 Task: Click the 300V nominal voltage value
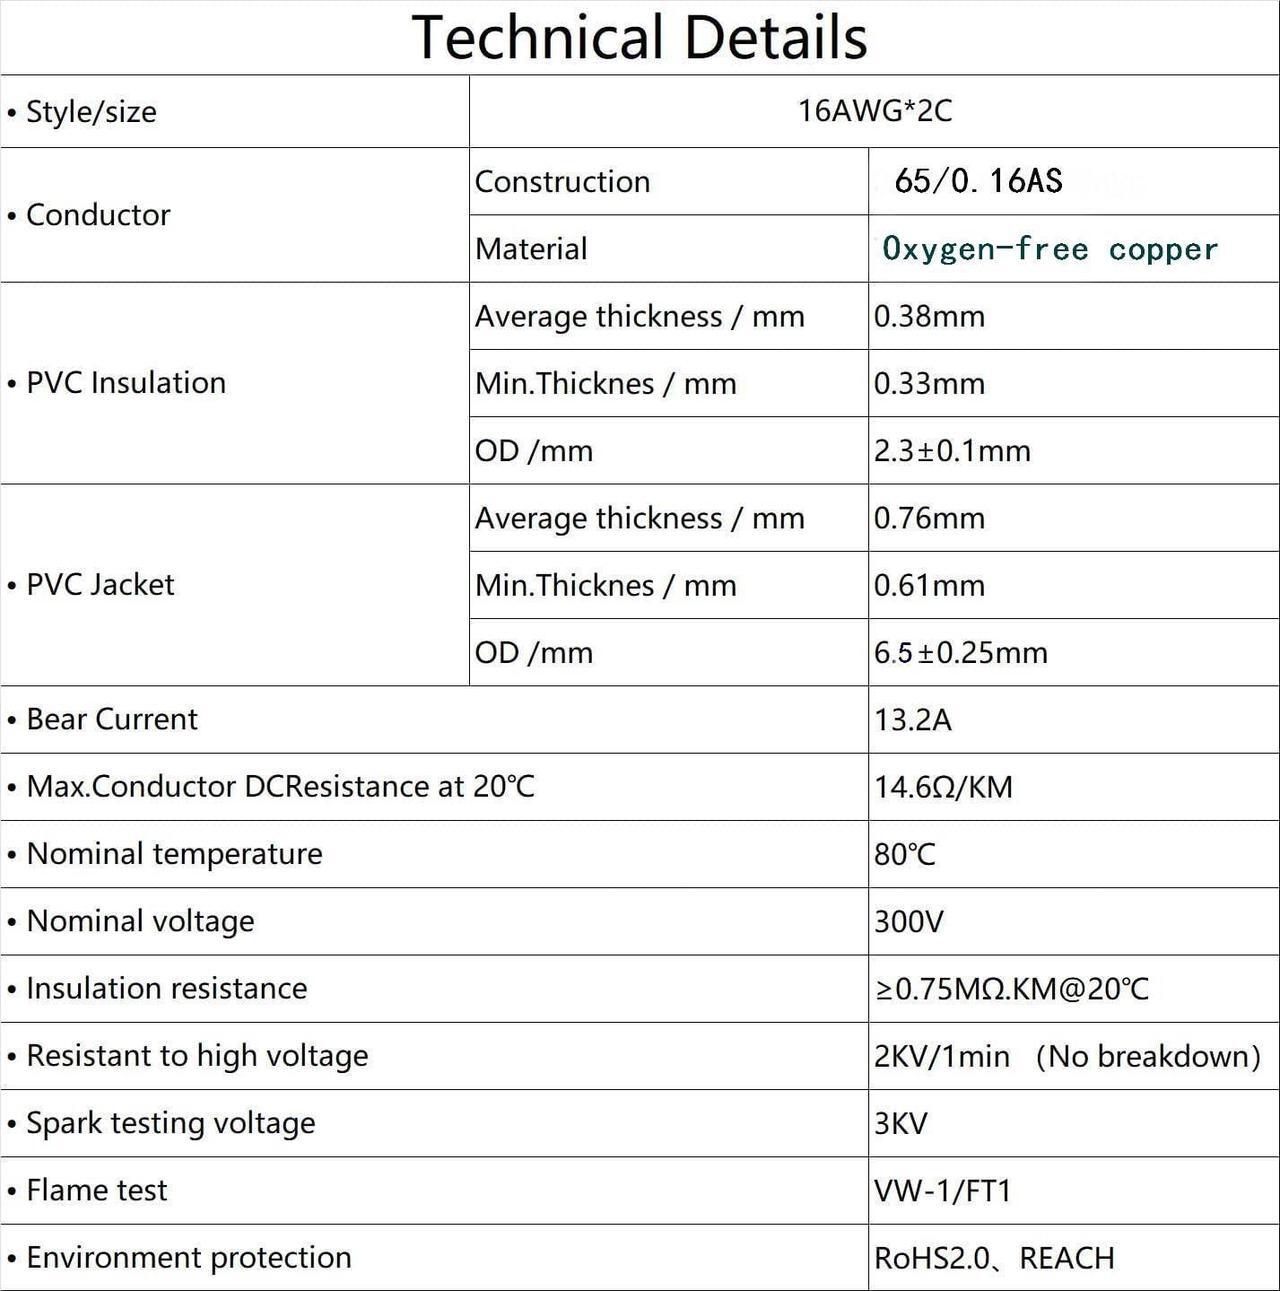coord(908,921)
